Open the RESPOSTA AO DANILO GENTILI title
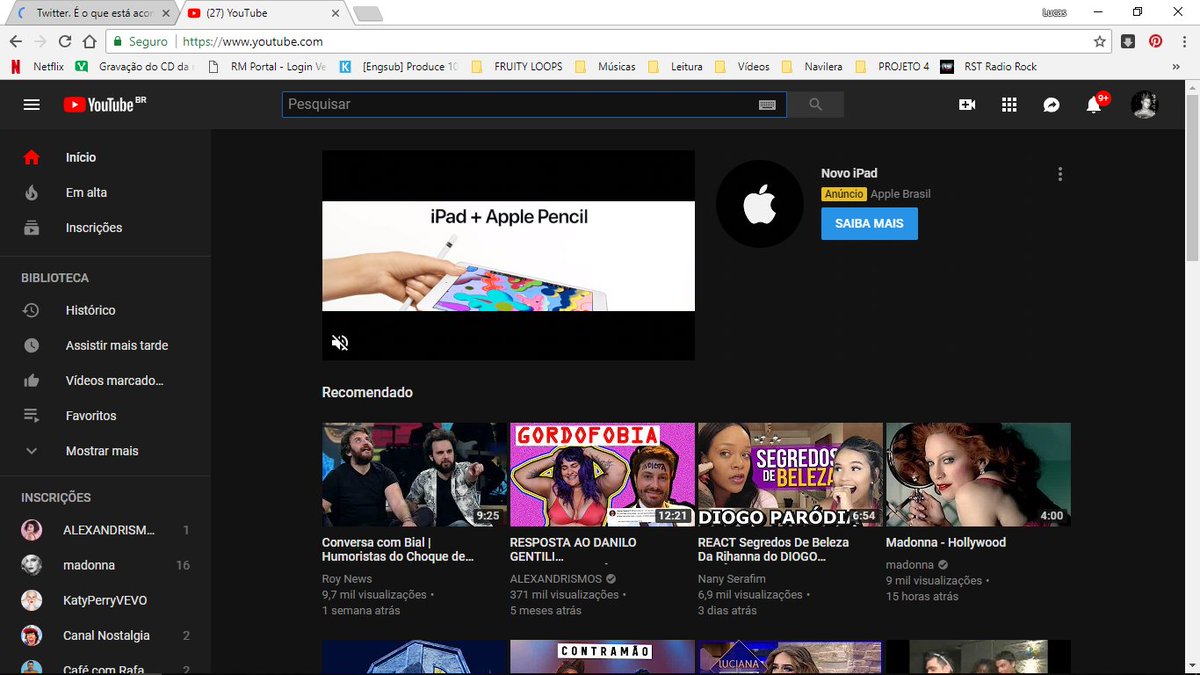 coord(573,549)
